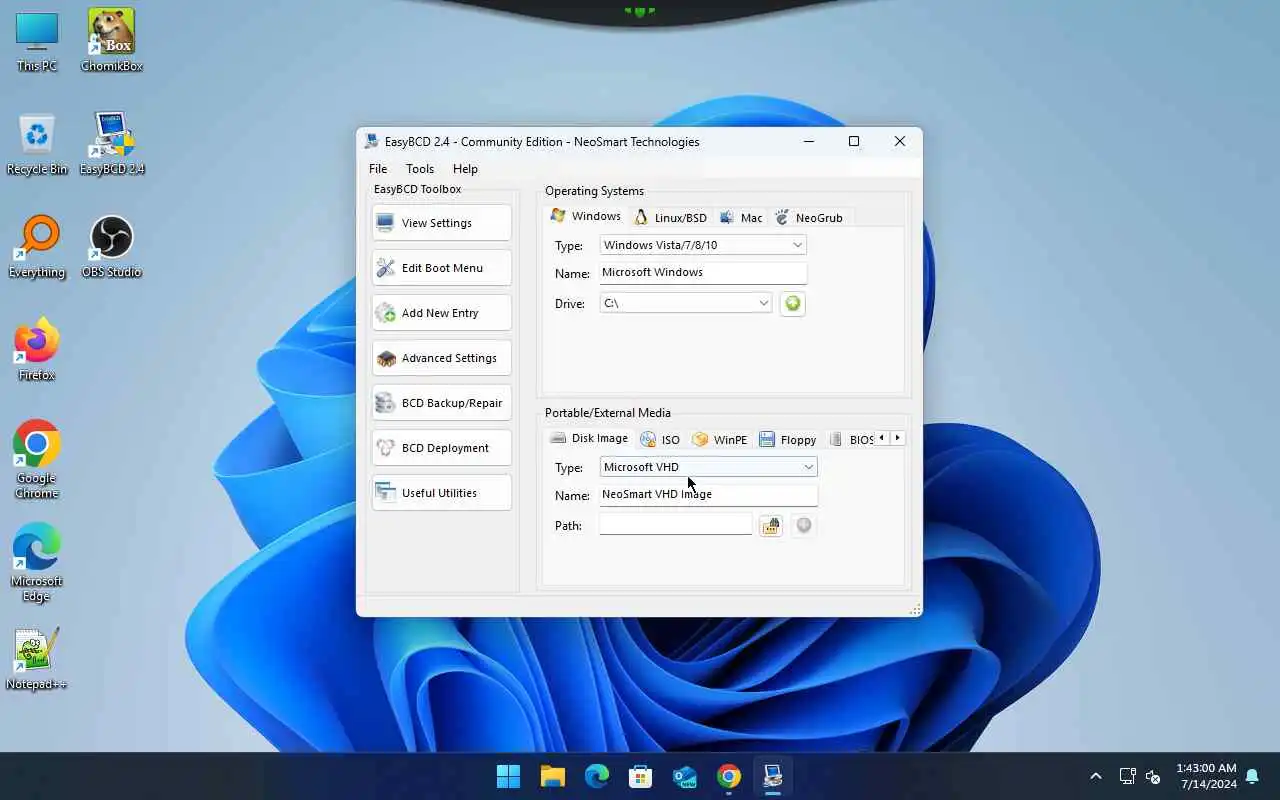Image resolution: width=1280 pixels, height=800 pixels.
Task: Click the resize grip in window corner
Action: [x=915, y=610]
